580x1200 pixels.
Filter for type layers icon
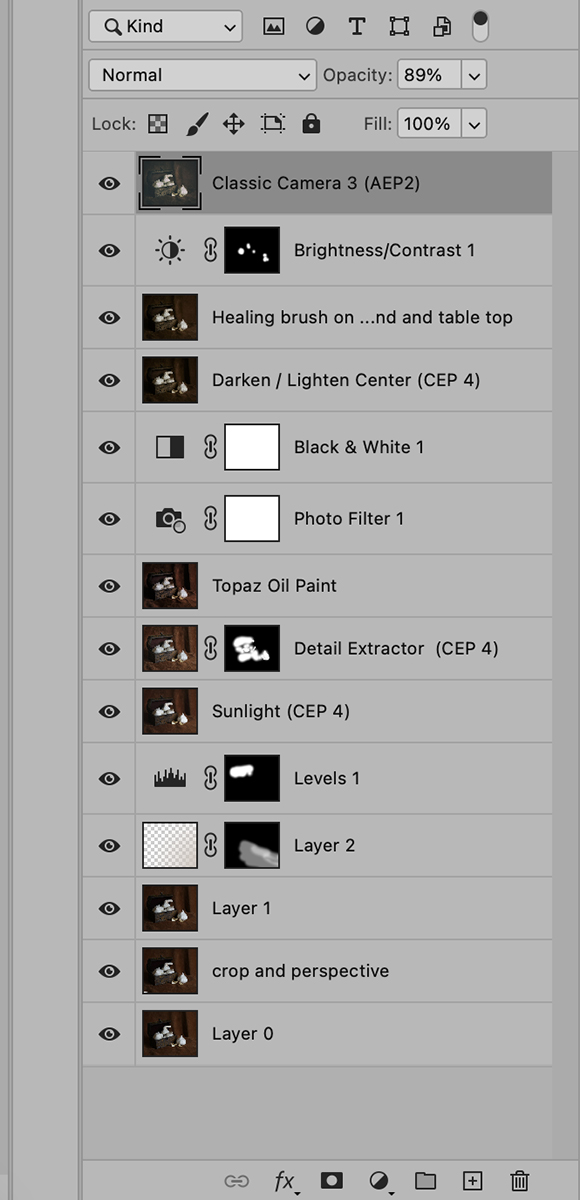[356, 27]
